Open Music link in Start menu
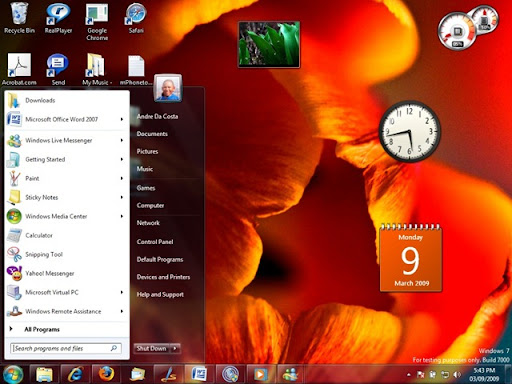Screen dimensions: 512x384 145,169
